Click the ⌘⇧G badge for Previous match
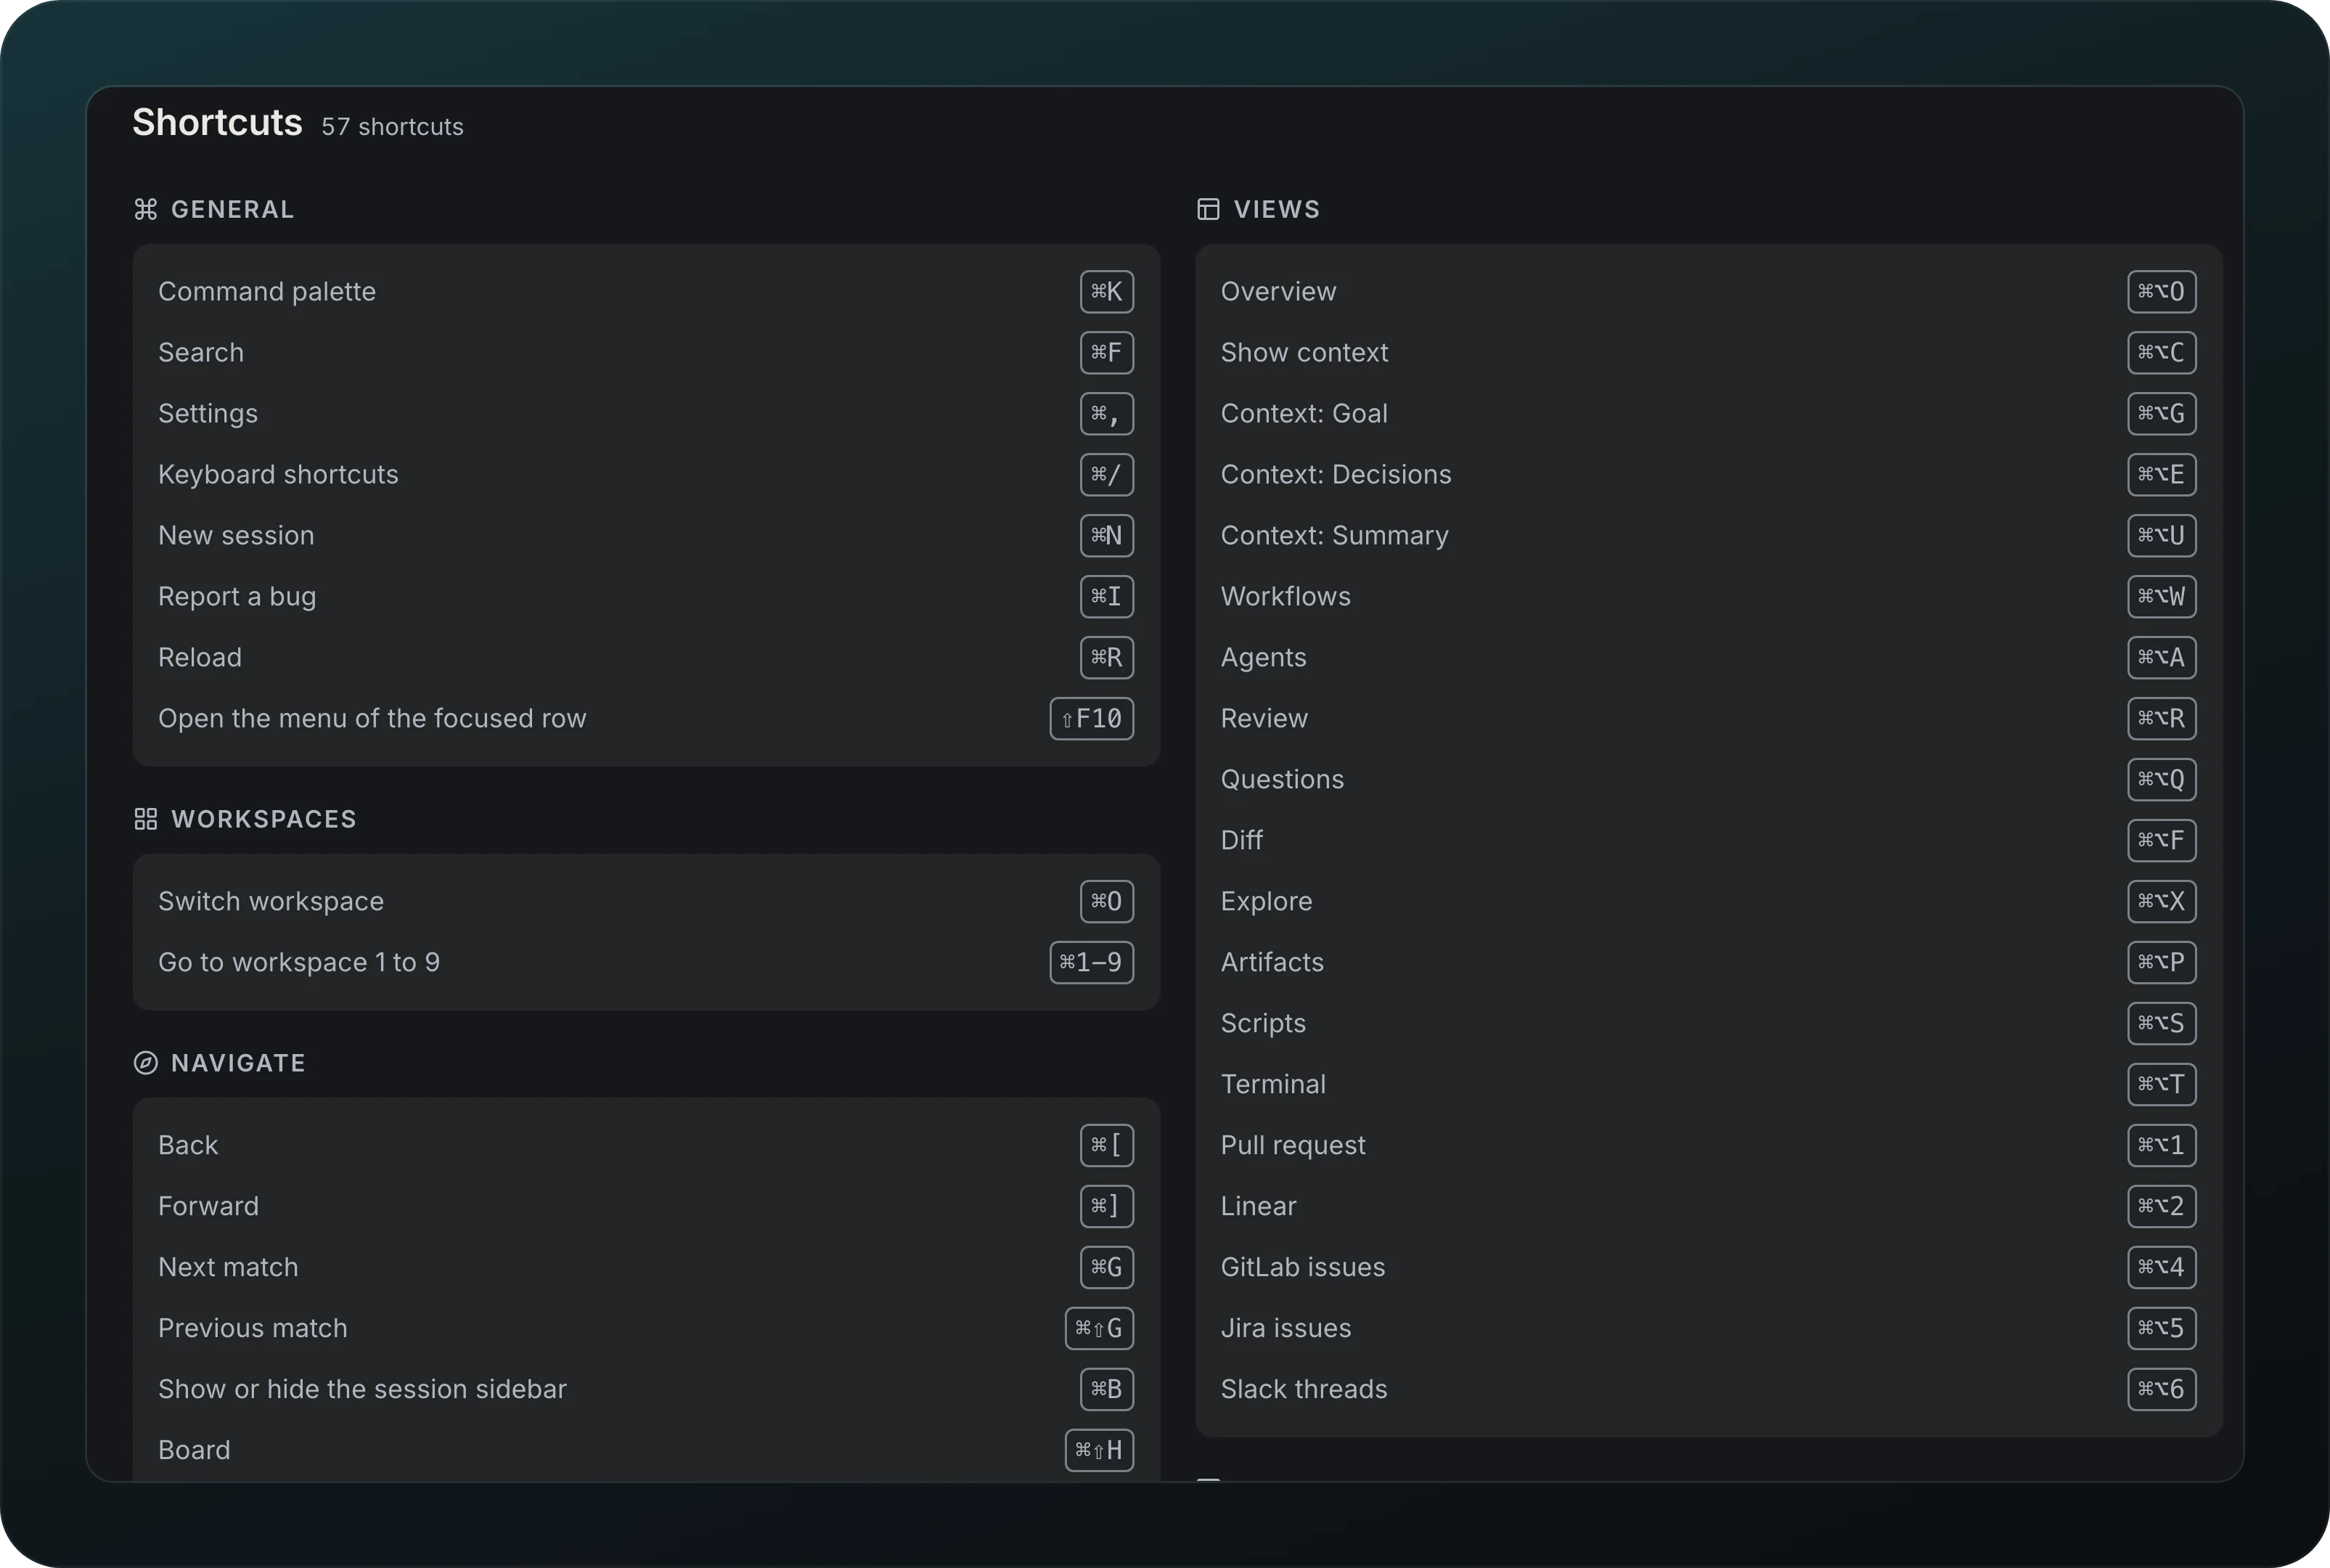 (1099, 1328)
